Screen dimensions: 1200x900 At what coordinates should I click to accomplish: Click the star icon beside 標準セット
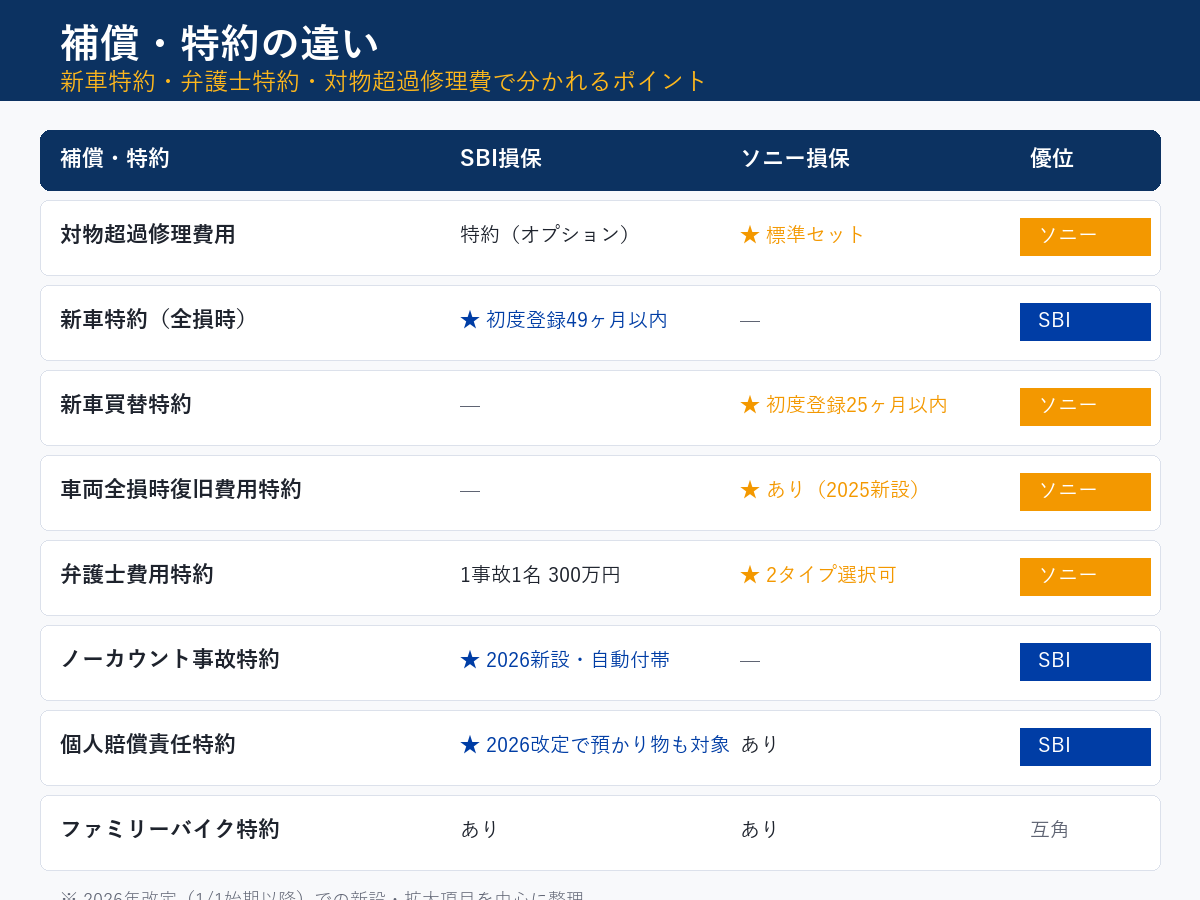[x=747, y=235]
